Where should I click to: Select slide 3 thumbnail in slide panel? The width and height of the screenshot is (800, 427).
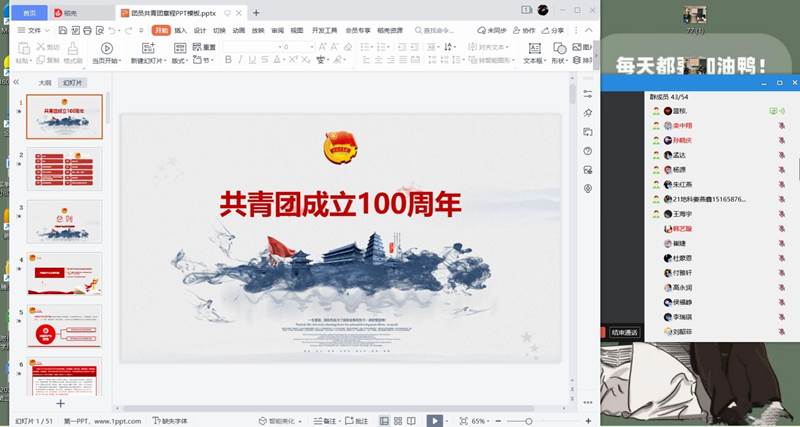[x=64, y=220]
